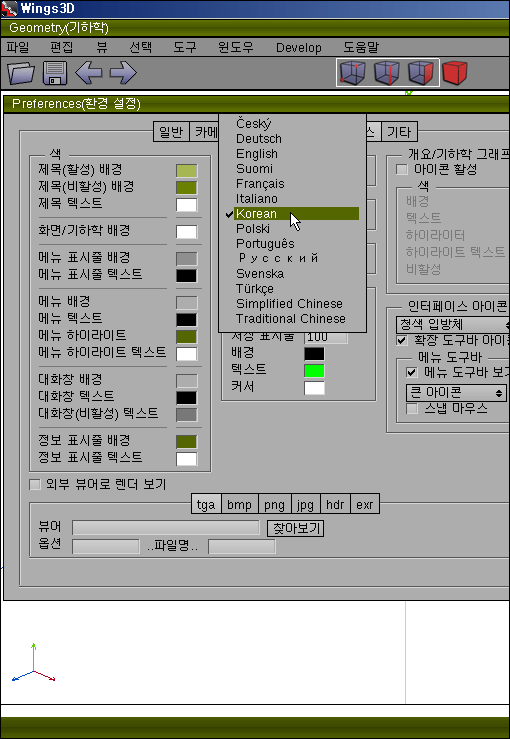This screenshot has height=739, width=510.
Task: Click the 찾아보기 browse button
Action: click(296, 528)
